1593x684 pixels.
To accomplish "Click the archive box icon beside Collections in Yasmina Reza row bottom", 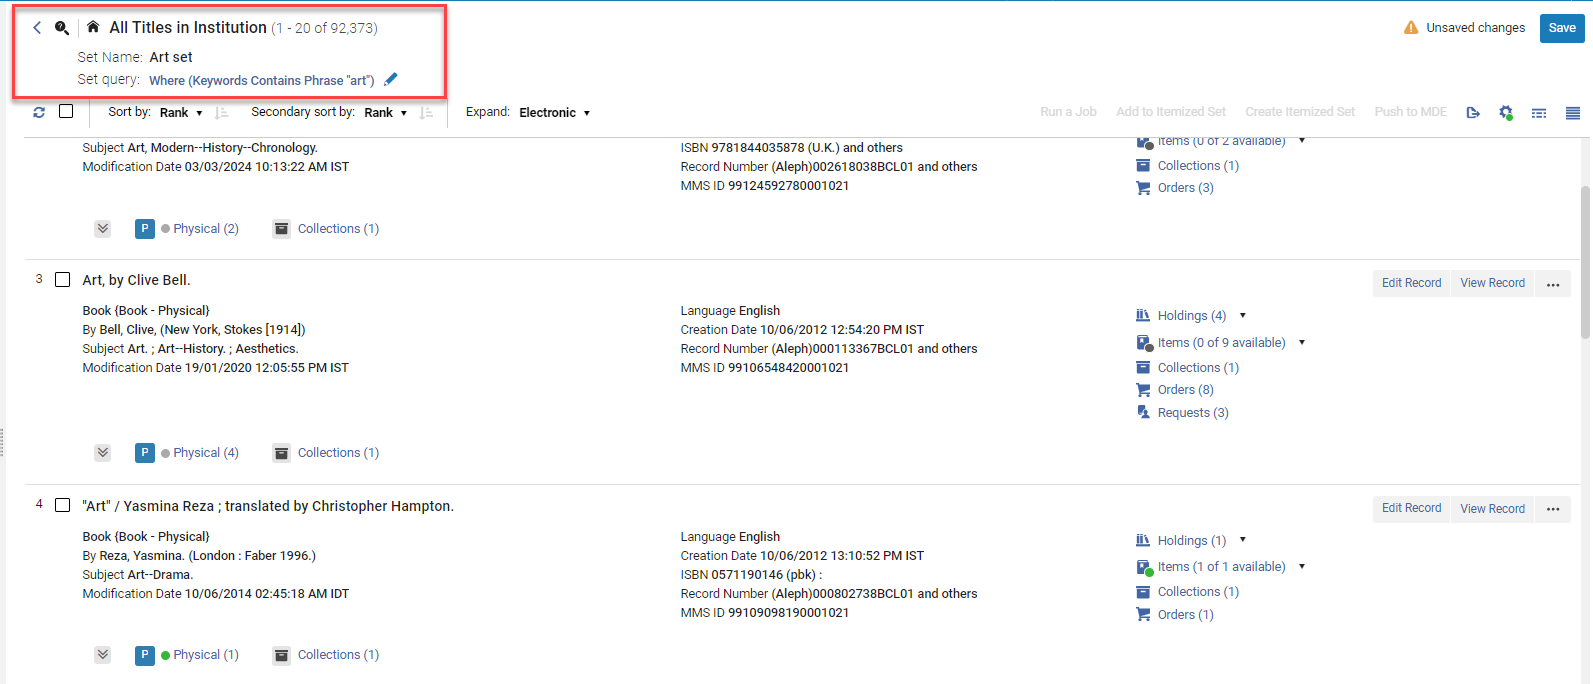I will tap(282, 655).
